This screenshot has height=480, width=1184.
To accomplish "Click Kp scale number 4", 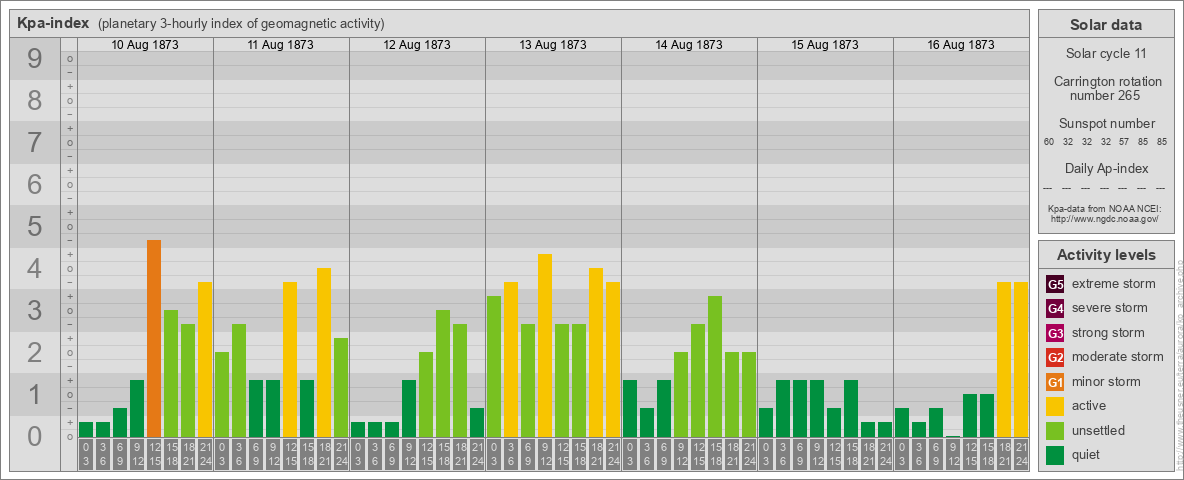I will pyautogui.click(x=35, y=269).
